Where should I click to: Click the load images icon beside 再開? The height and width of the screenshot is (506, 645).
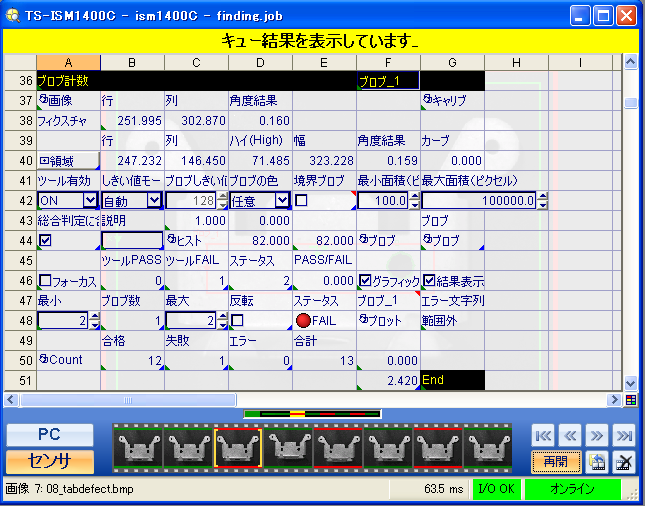point(595,461)
